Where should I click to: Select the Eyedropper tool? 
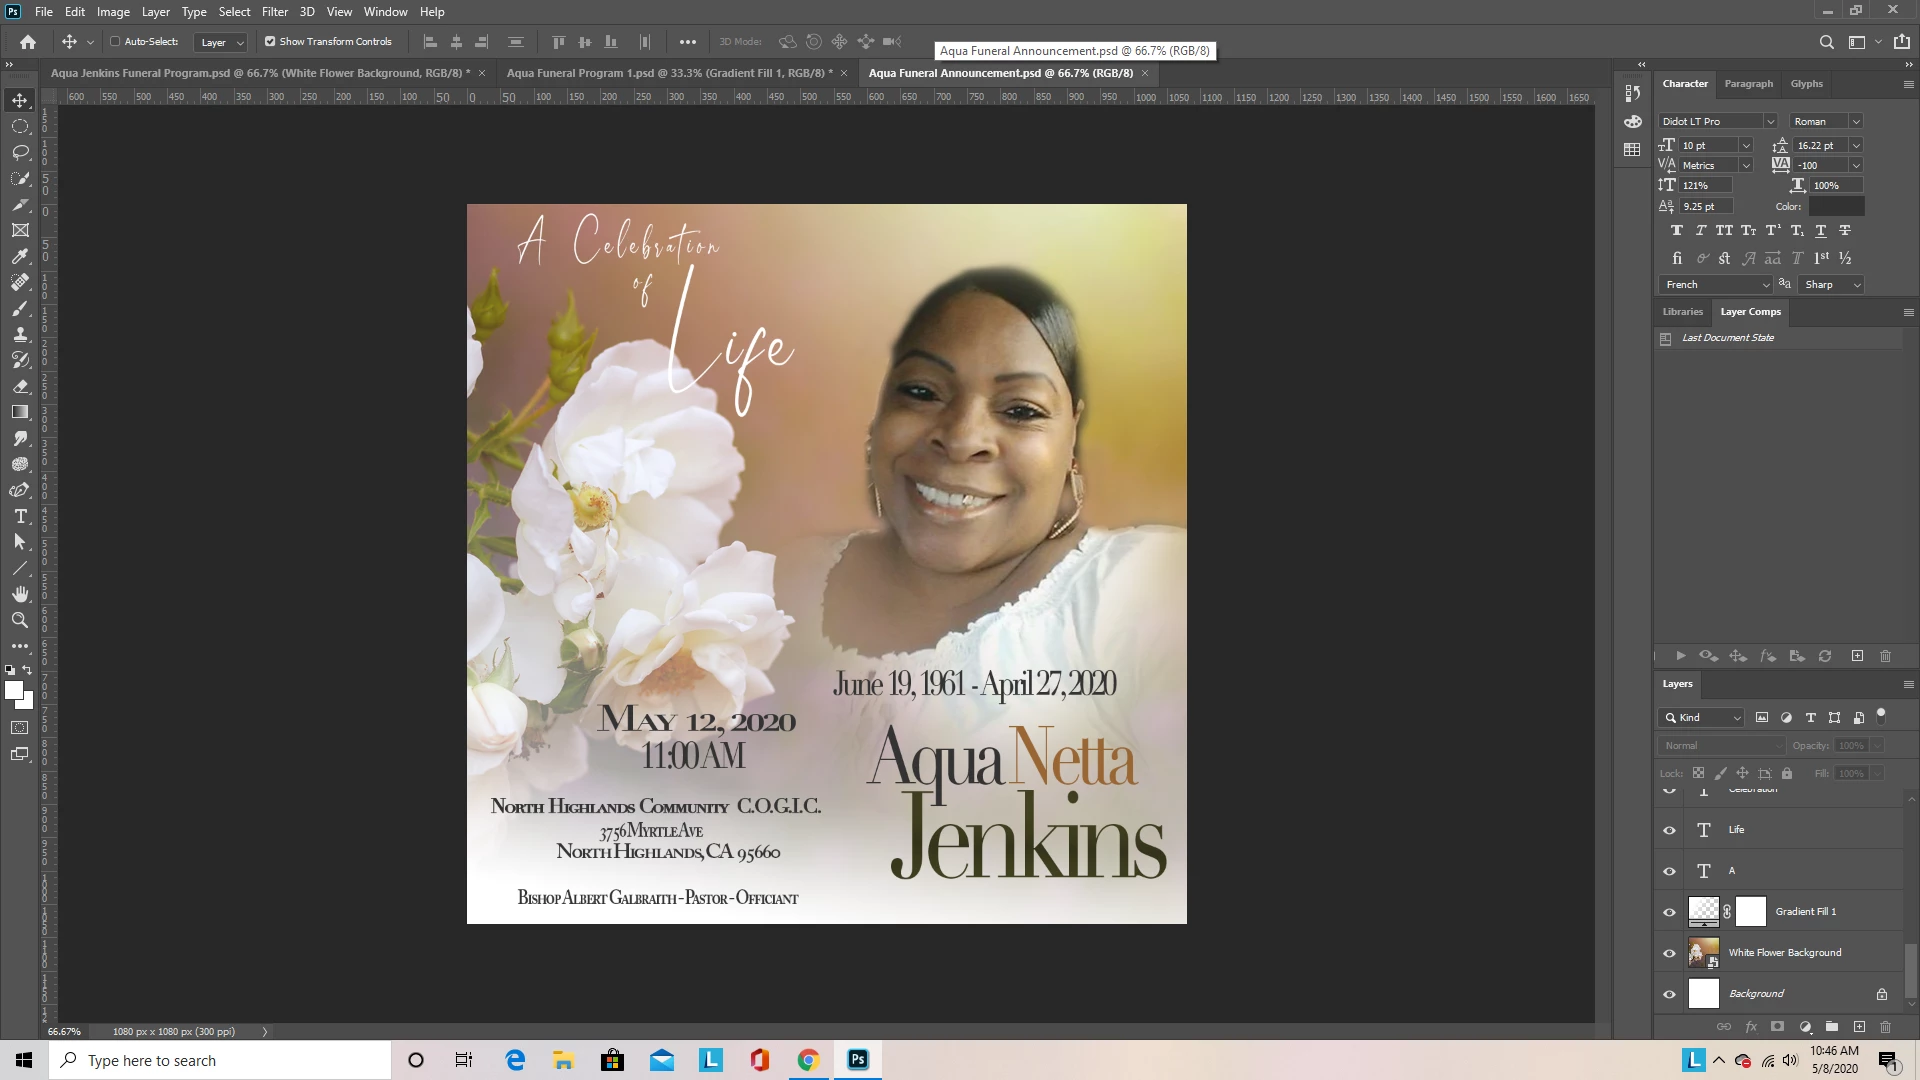(20, 257)
